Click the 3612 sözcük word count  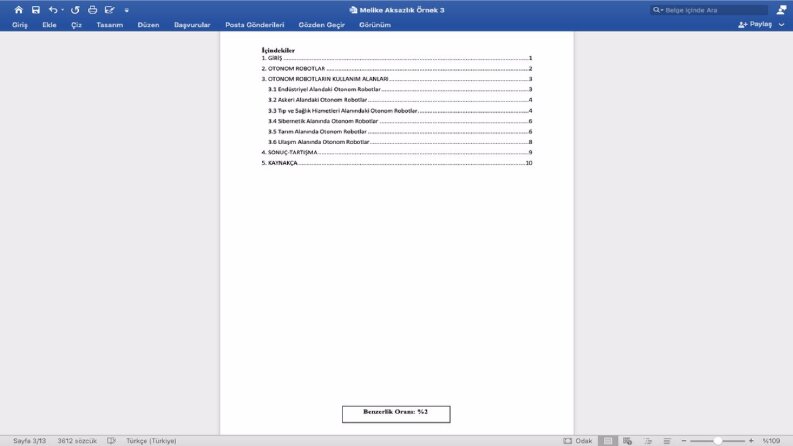click(77, 441)
